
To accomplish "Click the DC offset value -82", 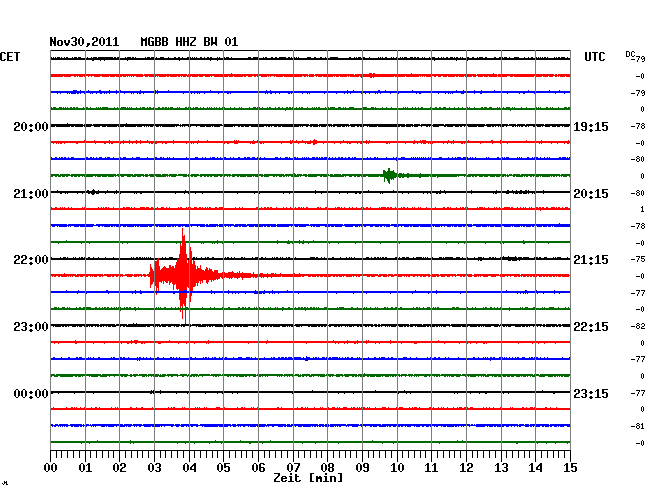I will (638, 327).
